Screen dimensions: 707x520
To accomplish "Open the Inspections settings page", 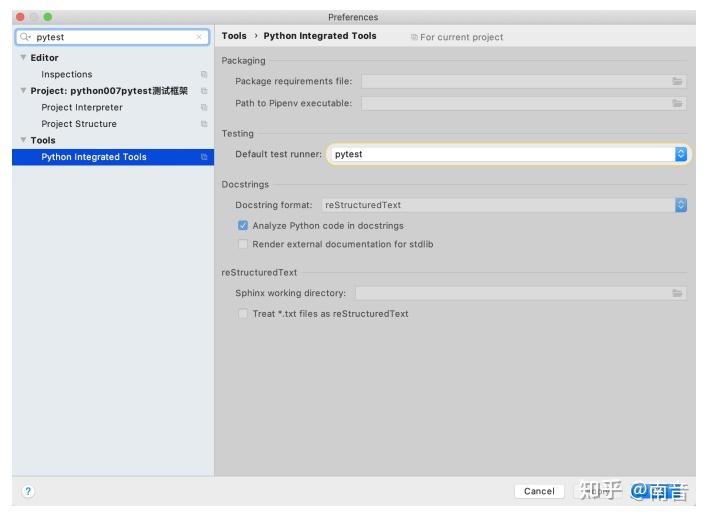I will coord(66,74).
